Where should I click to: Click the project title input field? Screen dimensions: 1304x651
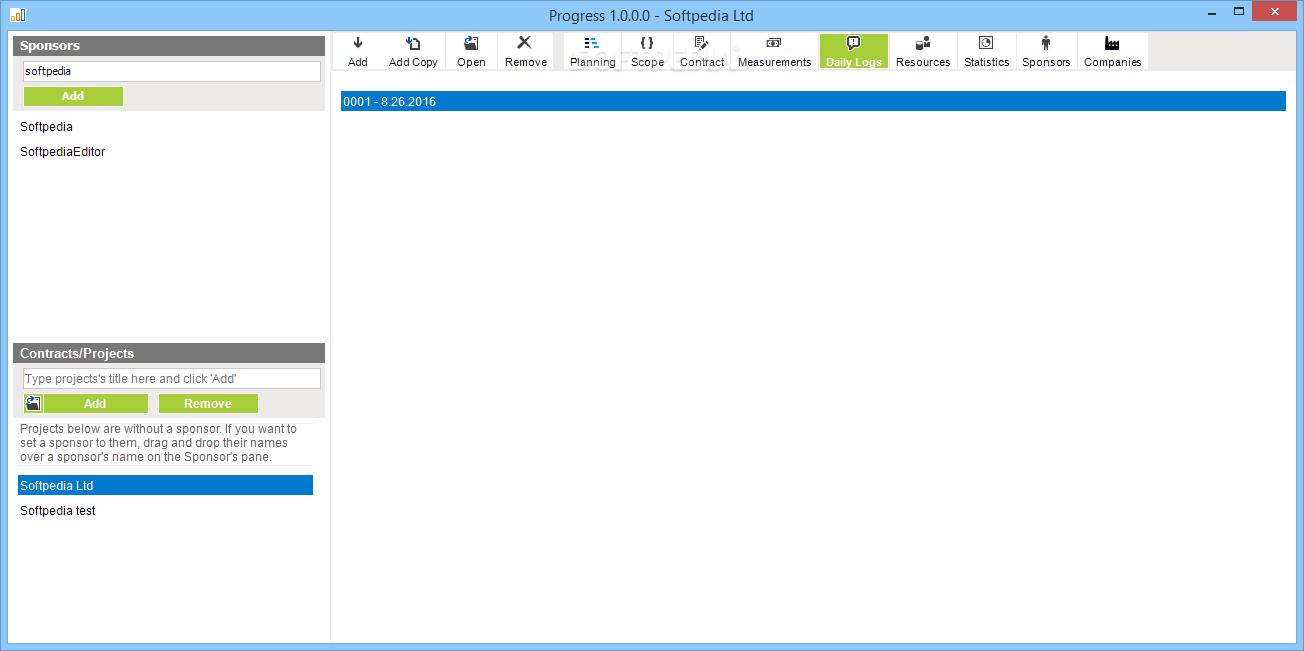coord(172,379)
